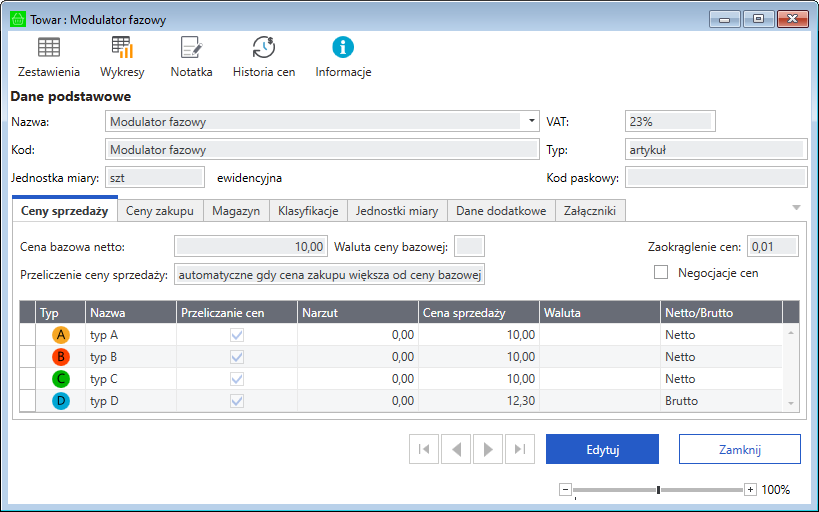Screen dimensions: 819x512
Task: Show the Informacje info panel
Action: 343,48
